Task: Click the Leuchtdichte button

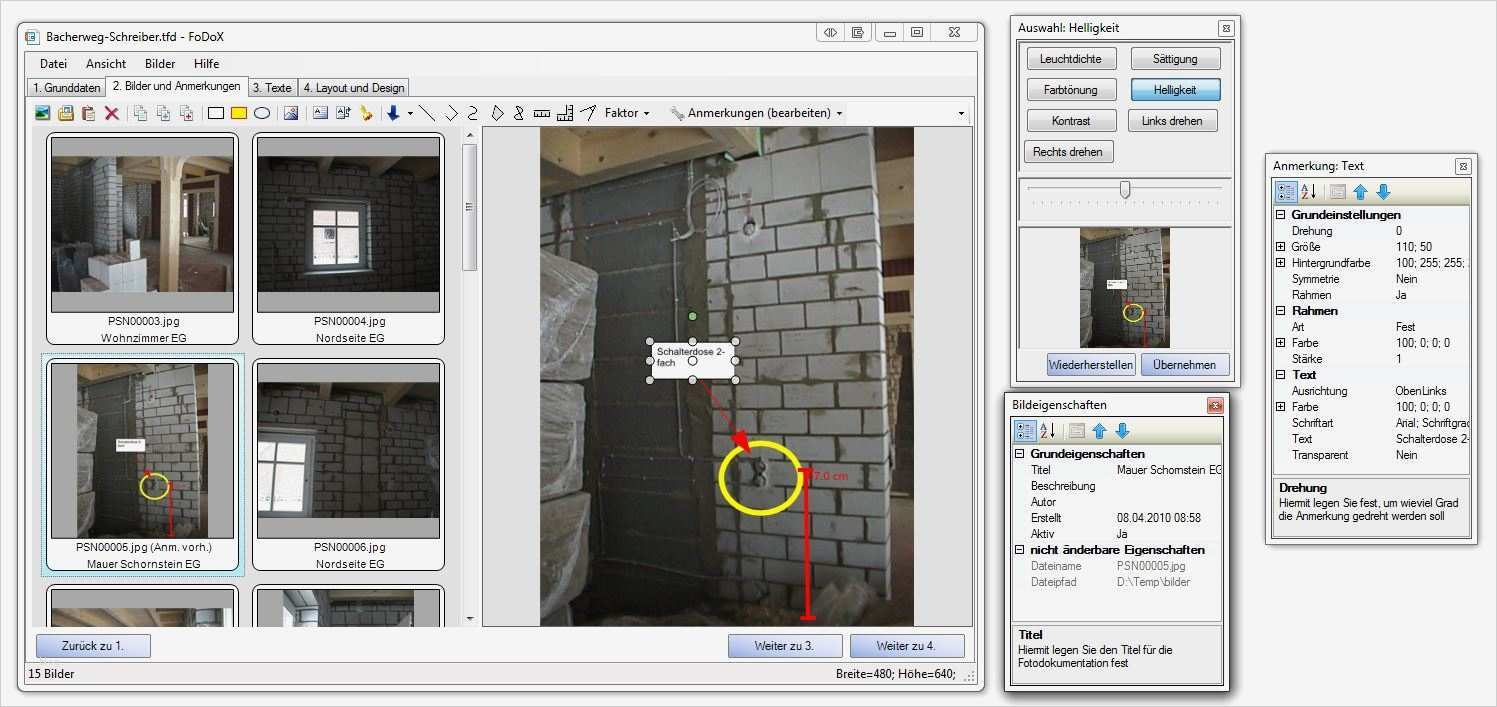Action: [1070, 59]
